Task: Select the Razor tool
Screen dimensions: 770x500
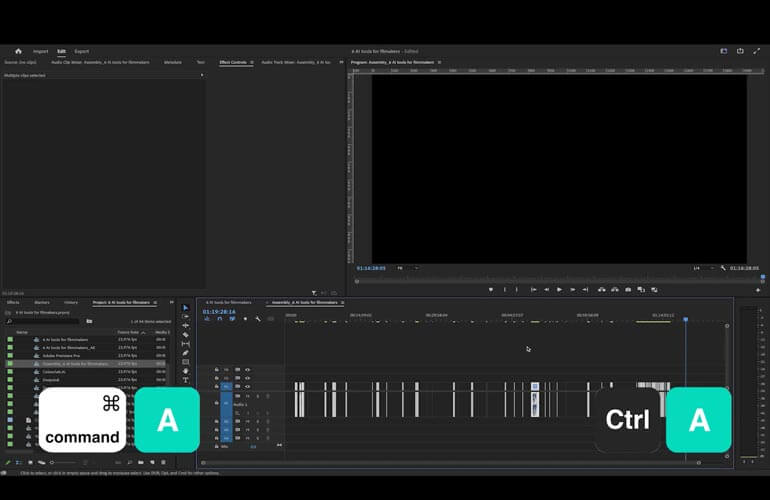Action: [x=186, y=334]
